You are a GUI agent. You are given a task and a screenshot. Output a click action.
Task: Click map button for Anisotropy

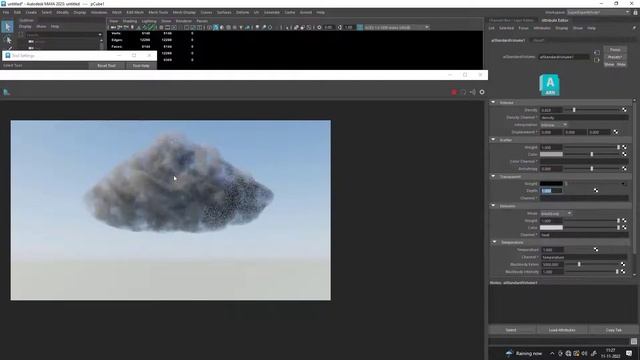pyautogui.click(x=624, y=168)
